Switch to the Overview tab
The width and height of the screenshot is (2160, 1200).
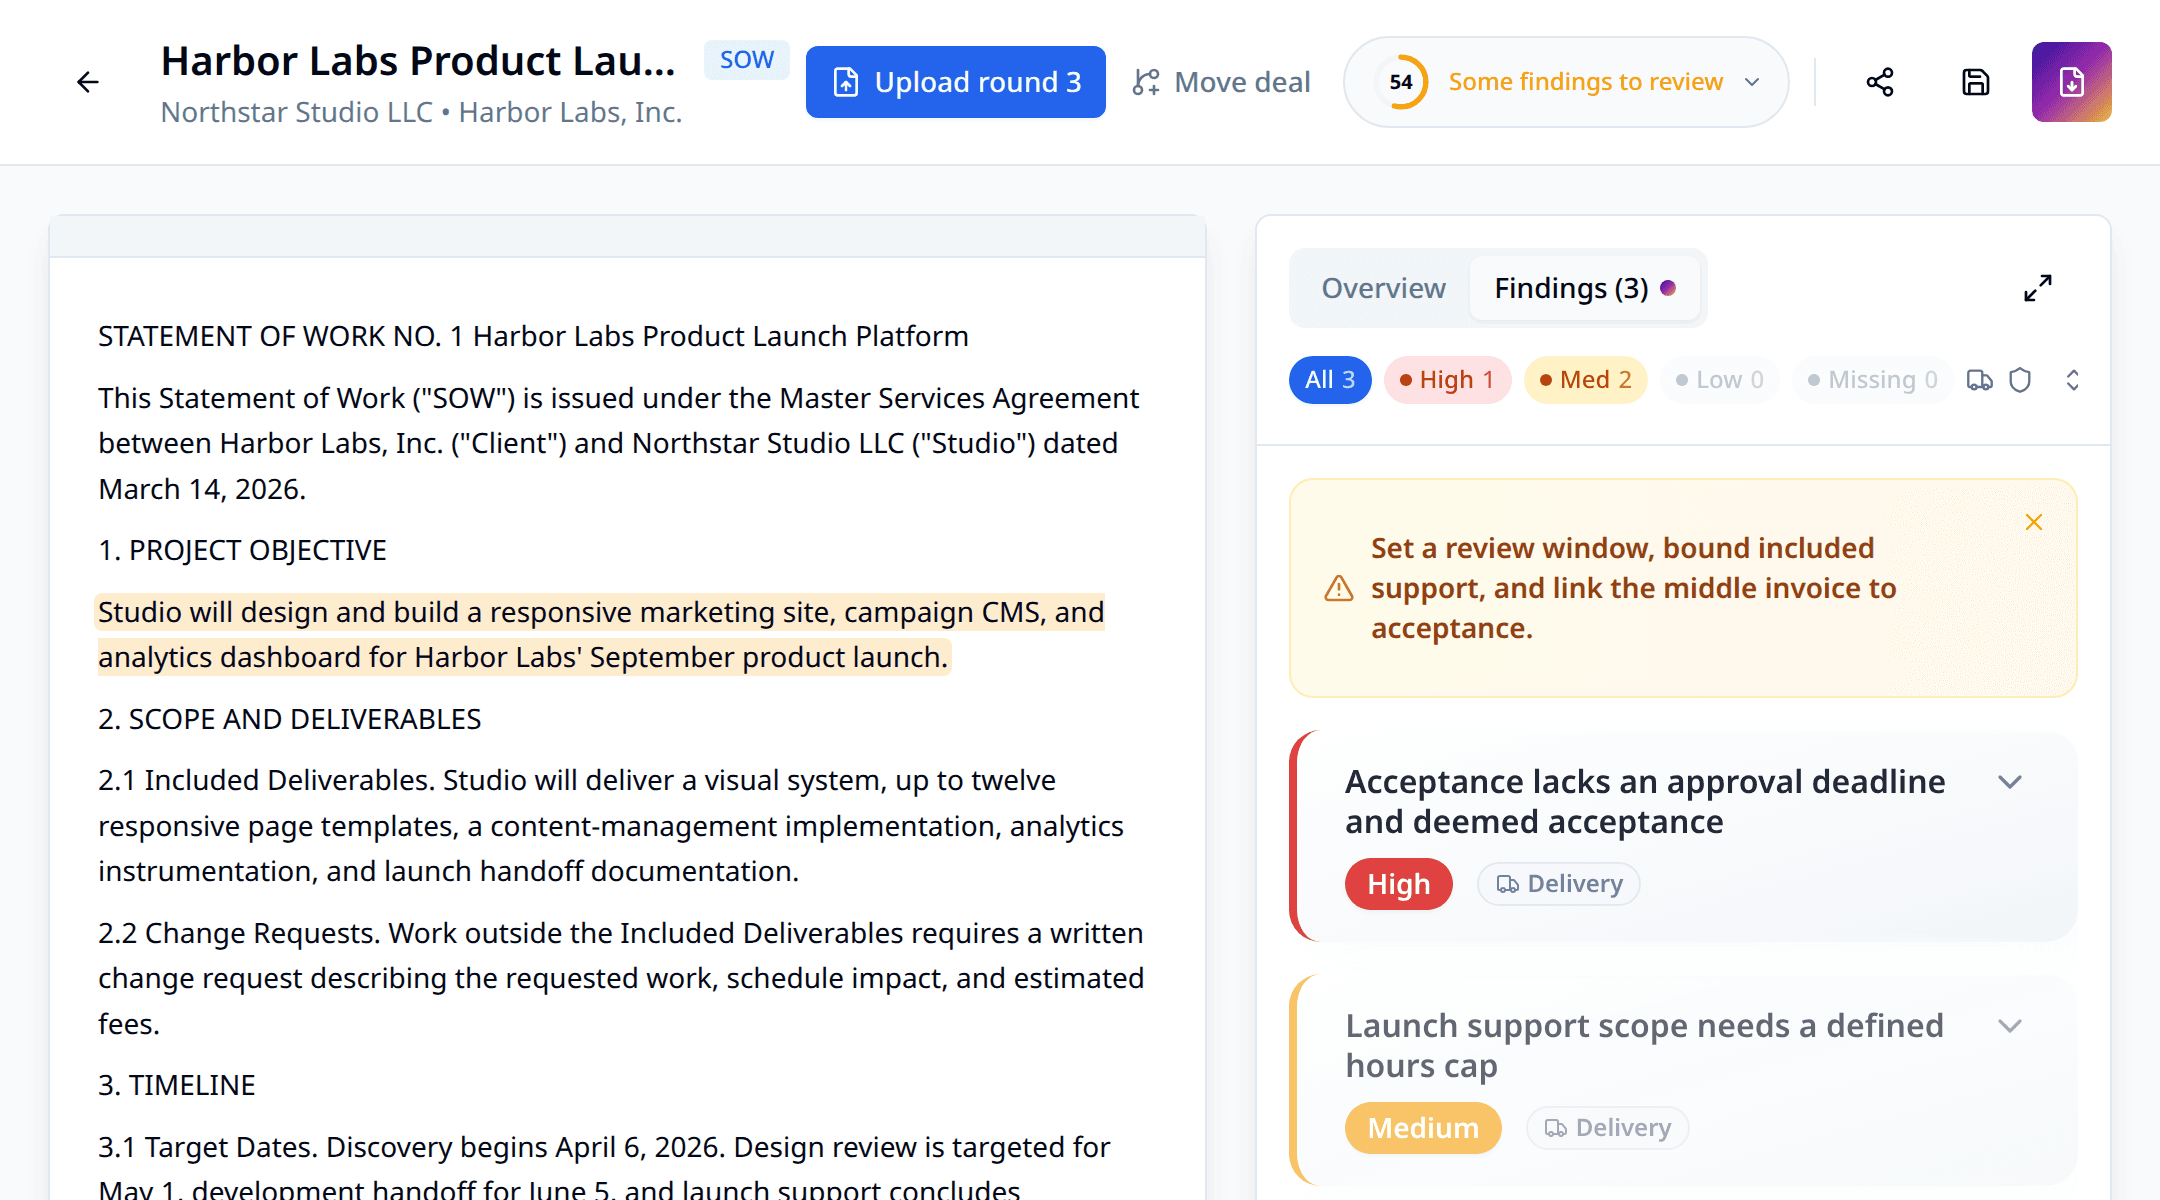1383,288
